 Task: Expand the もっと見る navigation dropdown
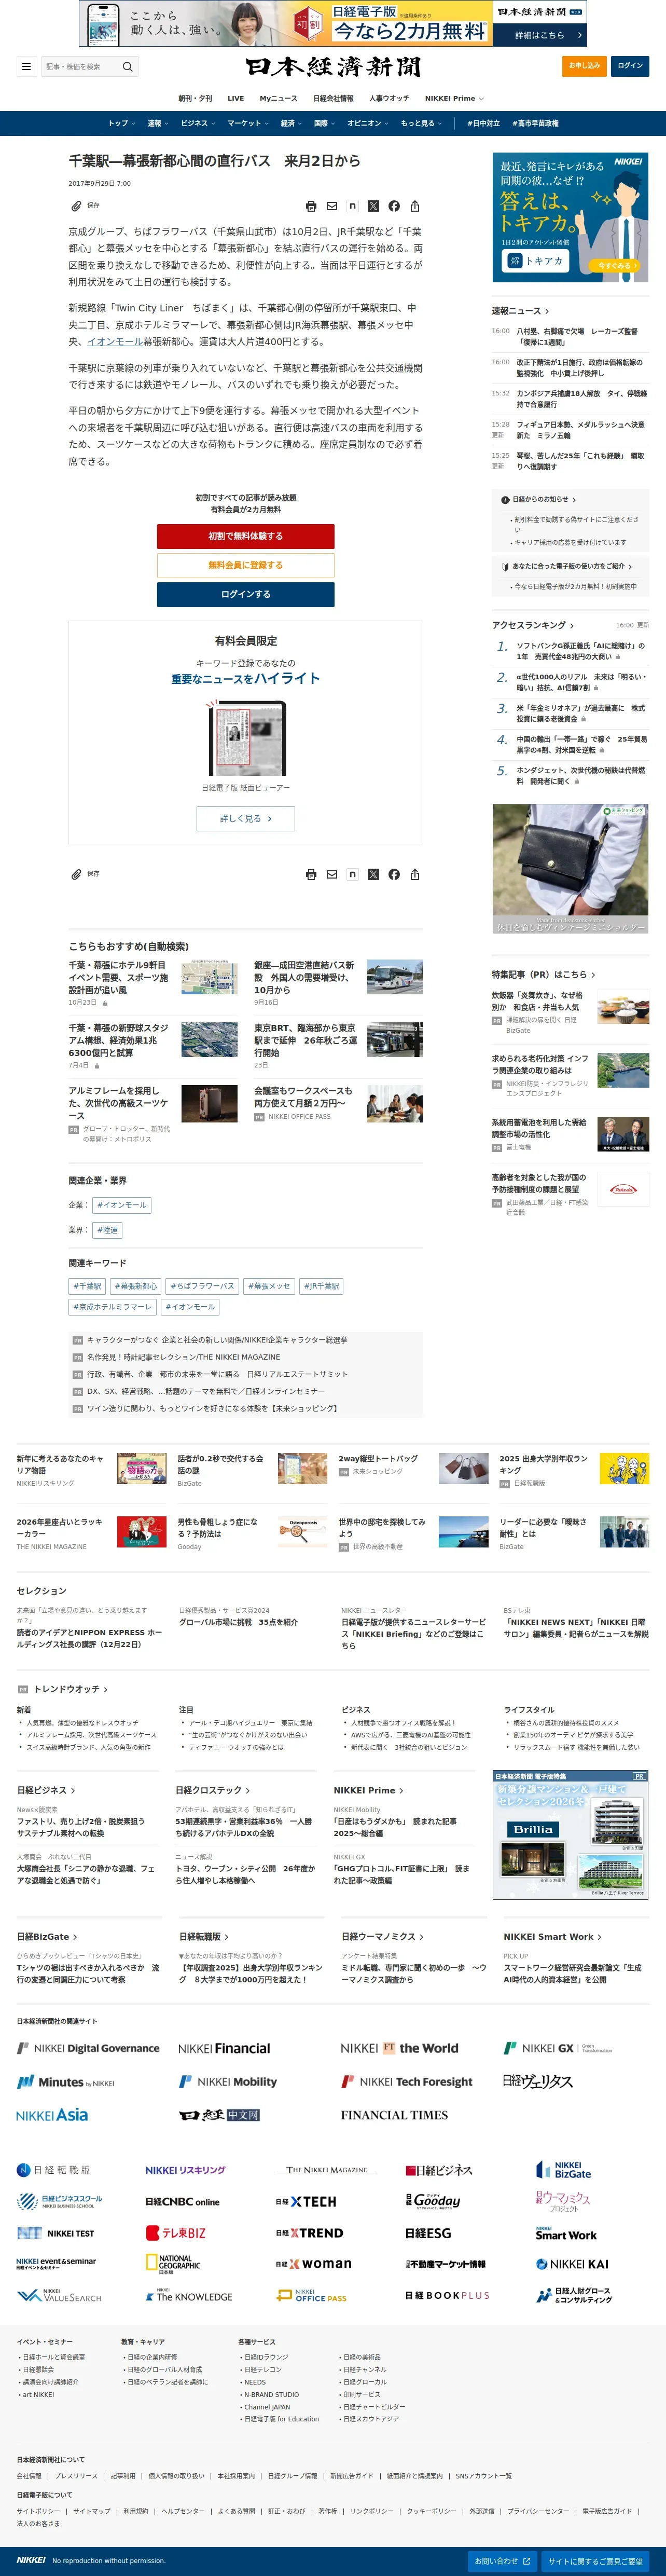pyautogui.click(x=421, y=123)
